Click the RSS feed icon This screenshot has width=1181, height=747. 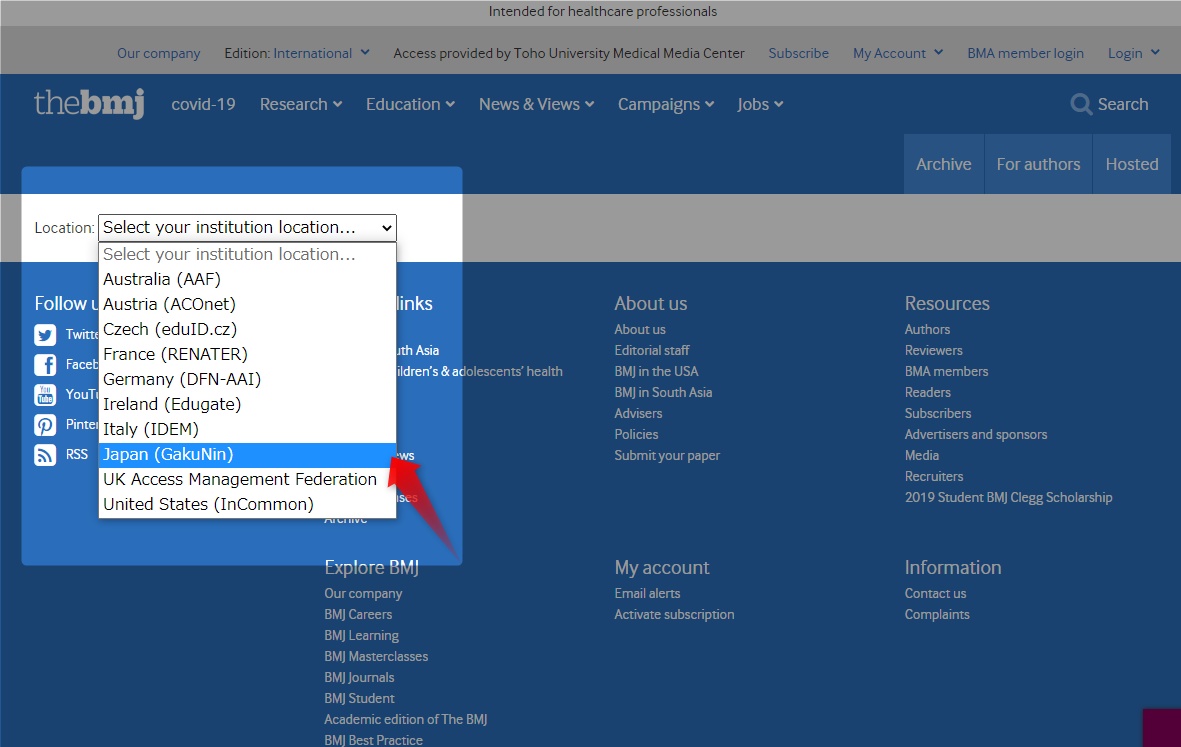click(x=45, y=456)
